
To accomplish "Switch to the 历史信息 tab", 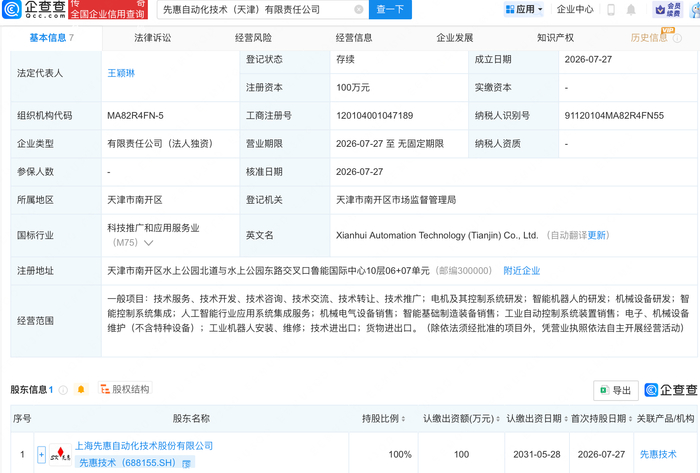I will coord(649,38).
